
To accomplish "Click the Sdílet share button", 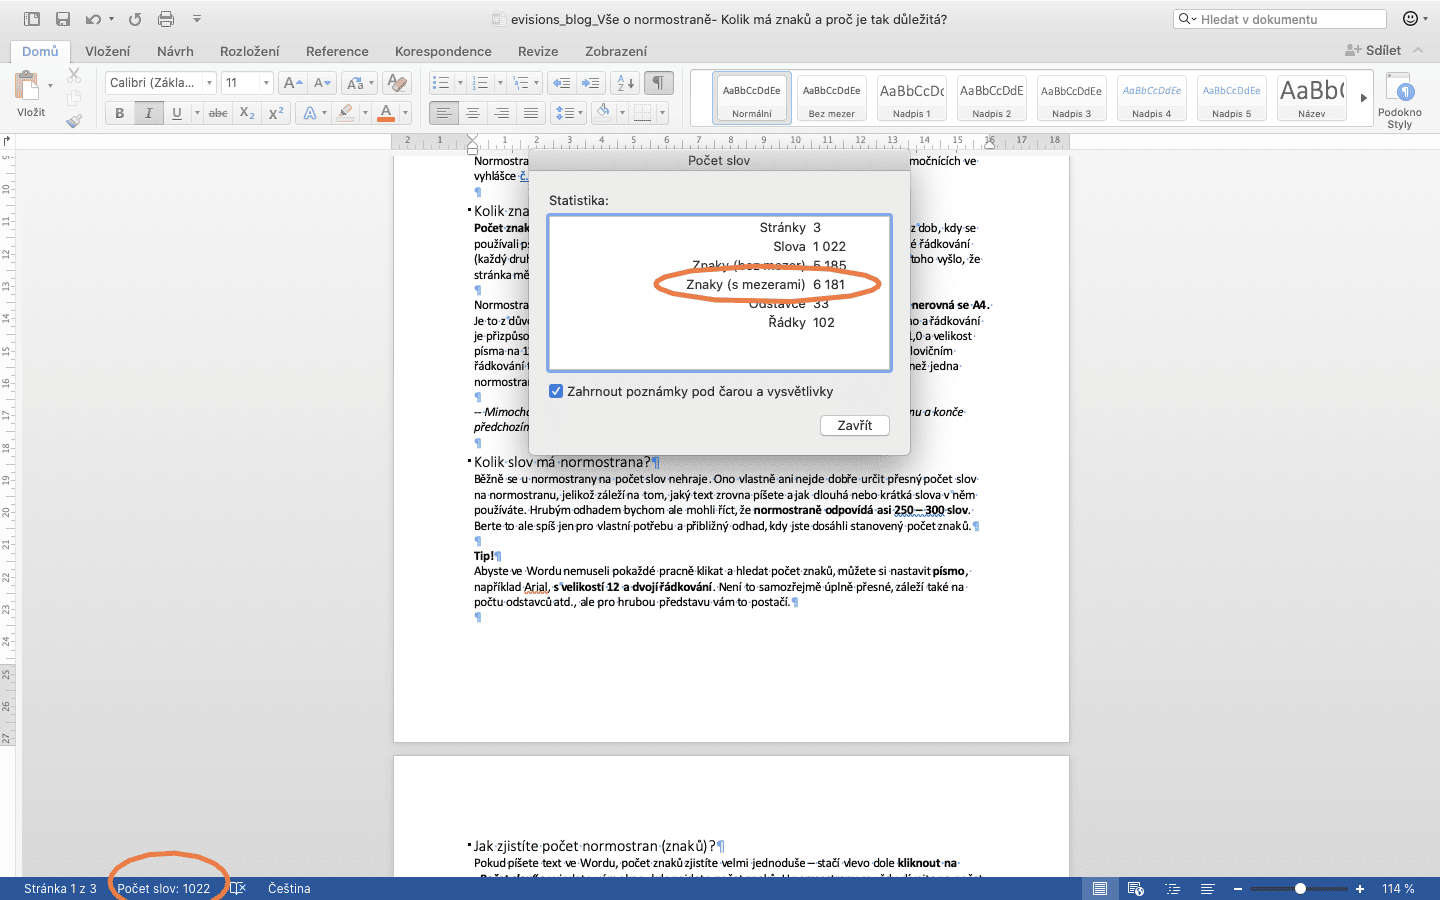I will pos(1373,50).
